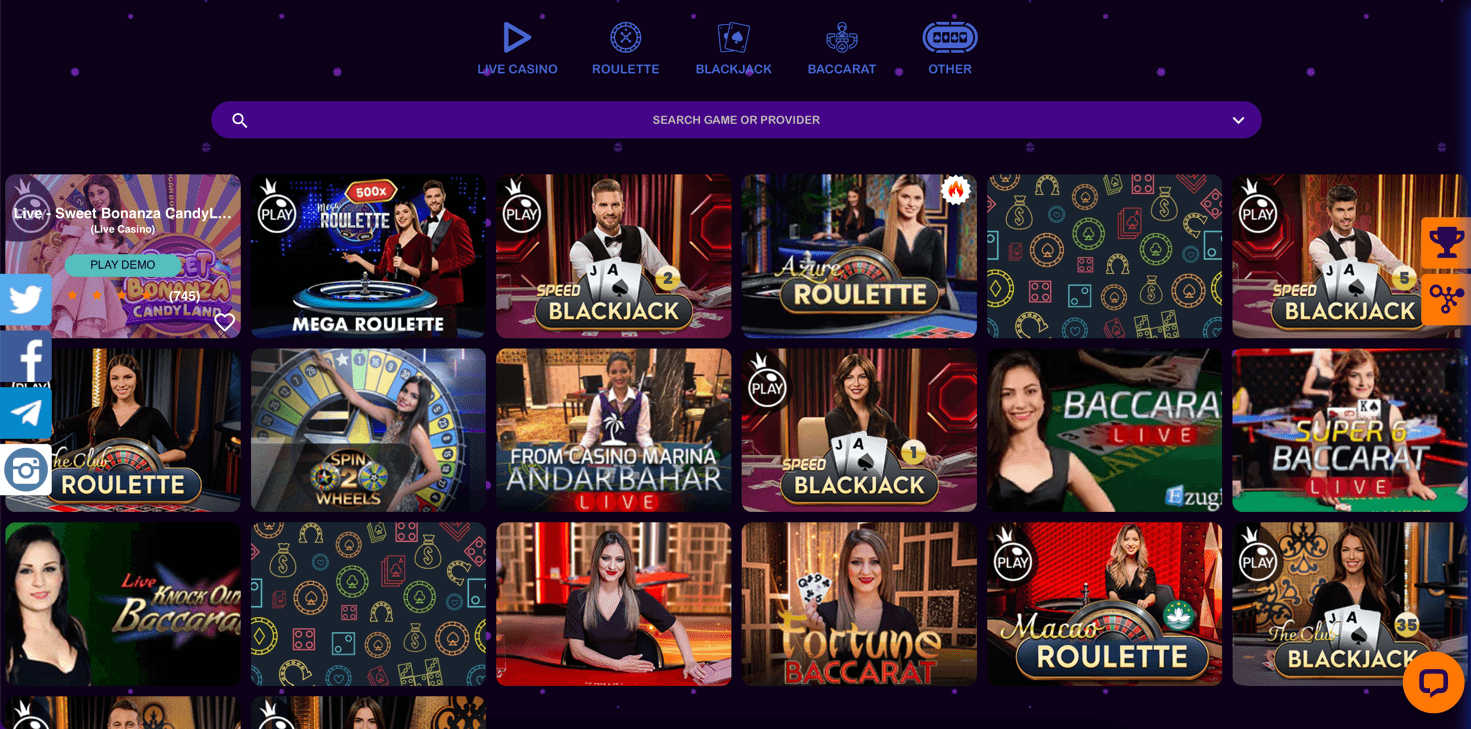Open the live chat bubble
The height and width of the screenshot is (729, 1471).
pyautogui.click(x=1433, y=682)
